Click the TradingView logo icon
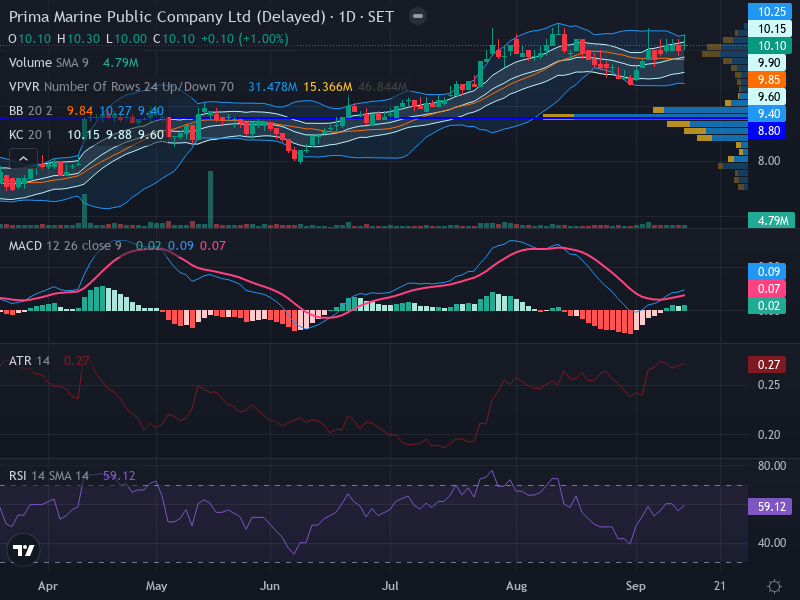This screenshot has height=600, width=800. pos(23,550)
